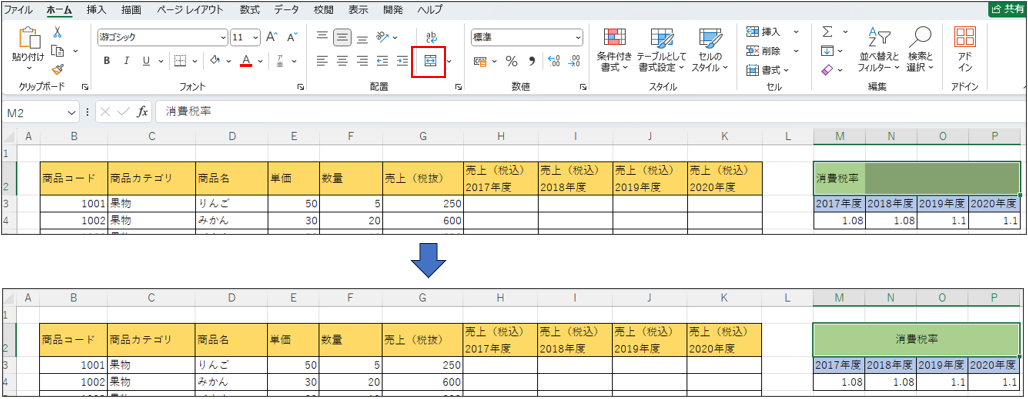The width and height of the screenshot is (1028, 399).
Task: Click the Clear eraser icon
Action: tap(827, 69)
